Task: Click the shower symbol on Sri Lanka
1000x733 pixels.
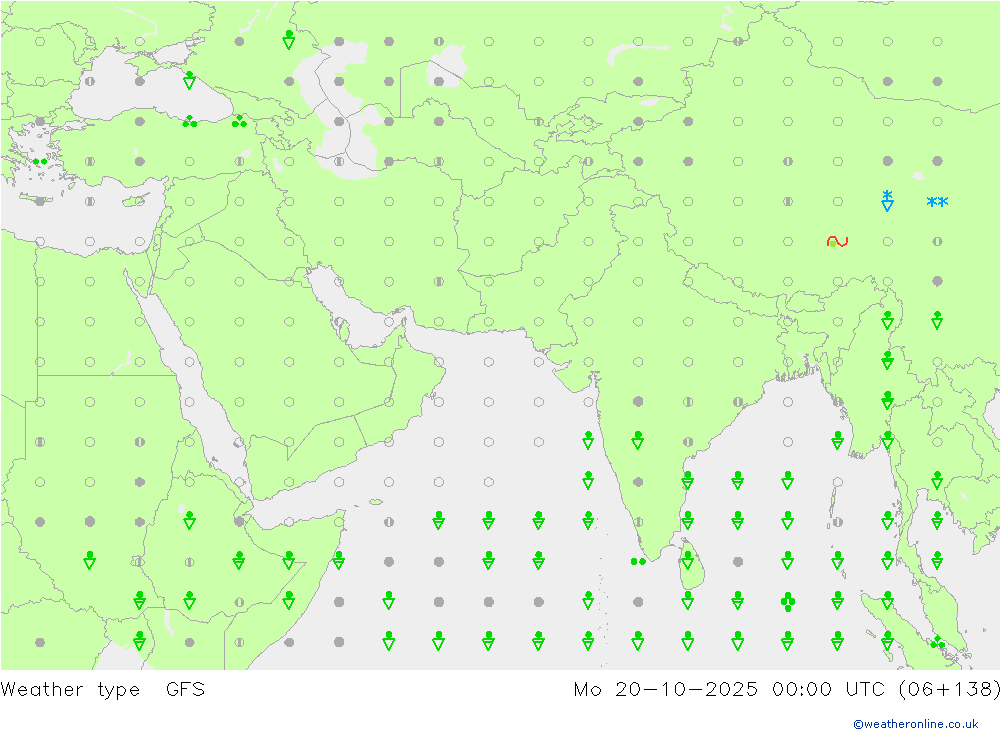Action: coord(688,560)
